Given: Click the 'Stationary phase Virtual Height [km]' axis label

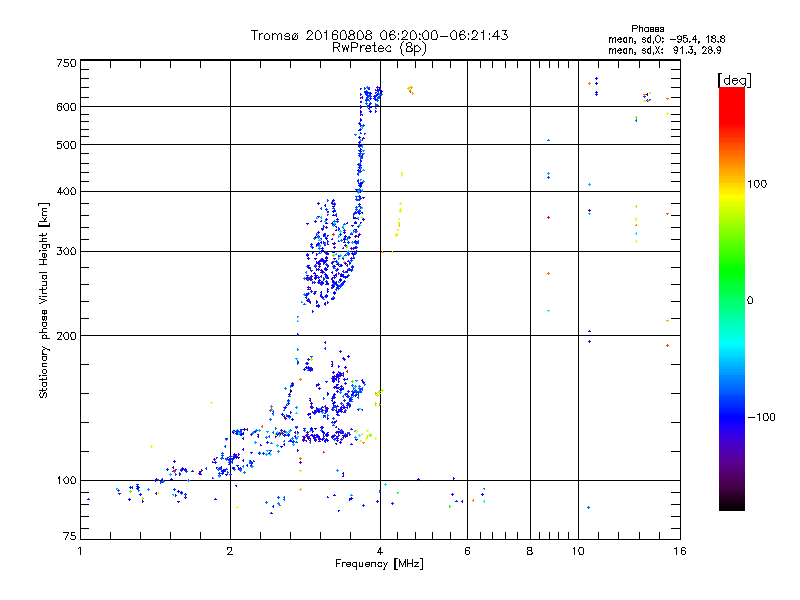Looking at the screenshot, I should coord(44,300).
